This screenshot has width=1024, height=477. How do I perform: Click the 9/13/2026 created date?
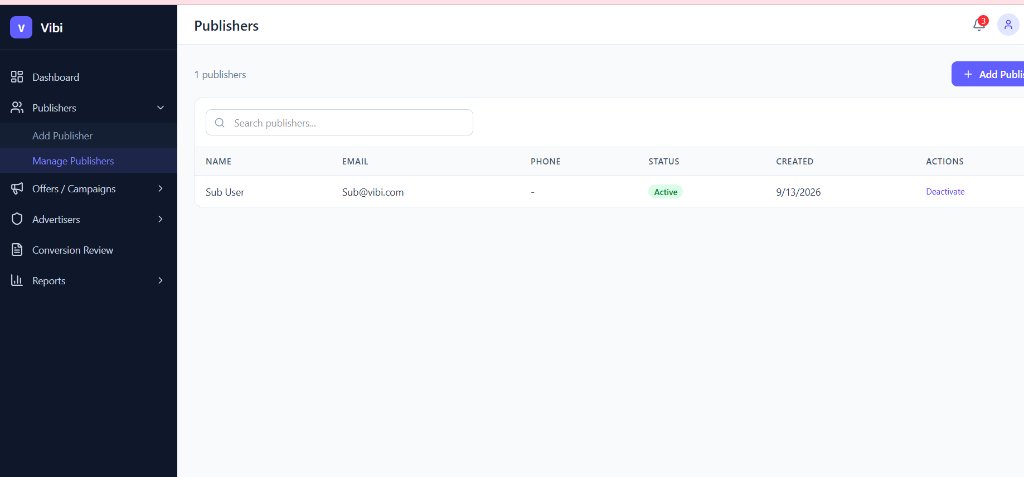tap(798, 193)
